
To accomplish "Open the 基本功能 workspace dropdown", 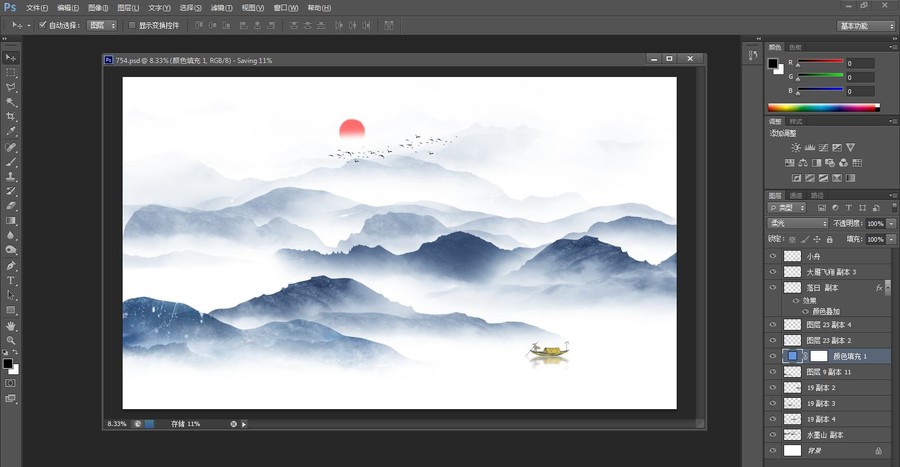I will coord(866,26).
